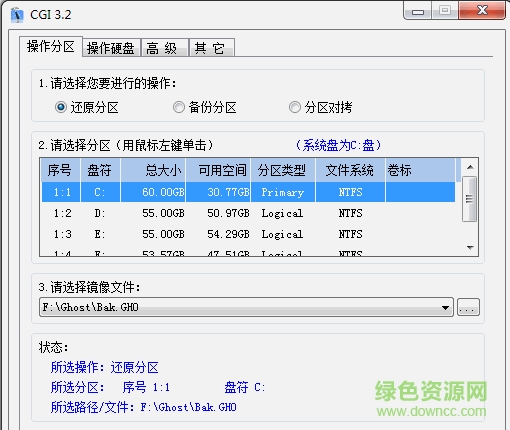Sort by 总大小 column header
Image resolution: width=510 pixels, height=430 pixels.
coord(153,170)
